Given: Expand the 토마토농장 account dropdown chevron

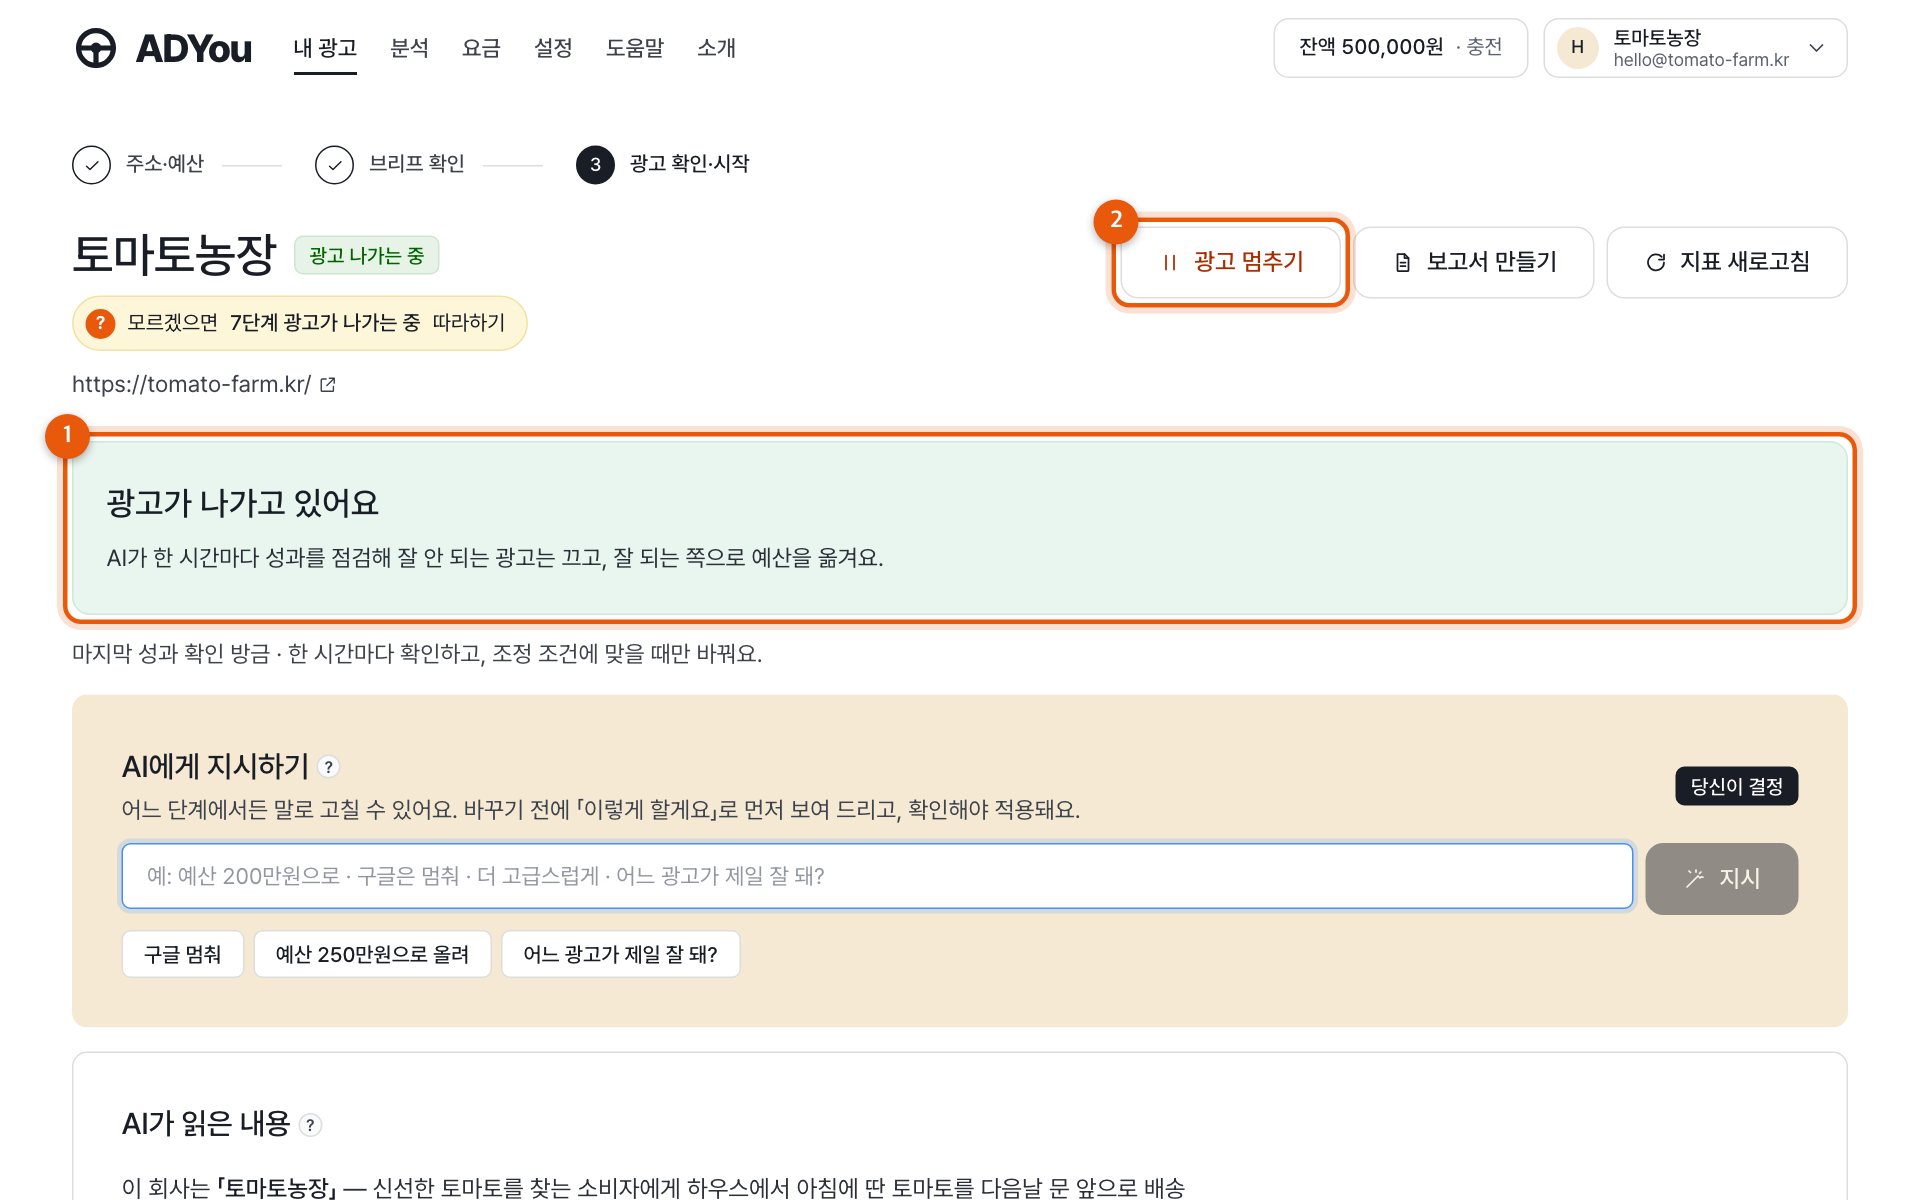Looking at the screenshot, I should click(1817, 48).
